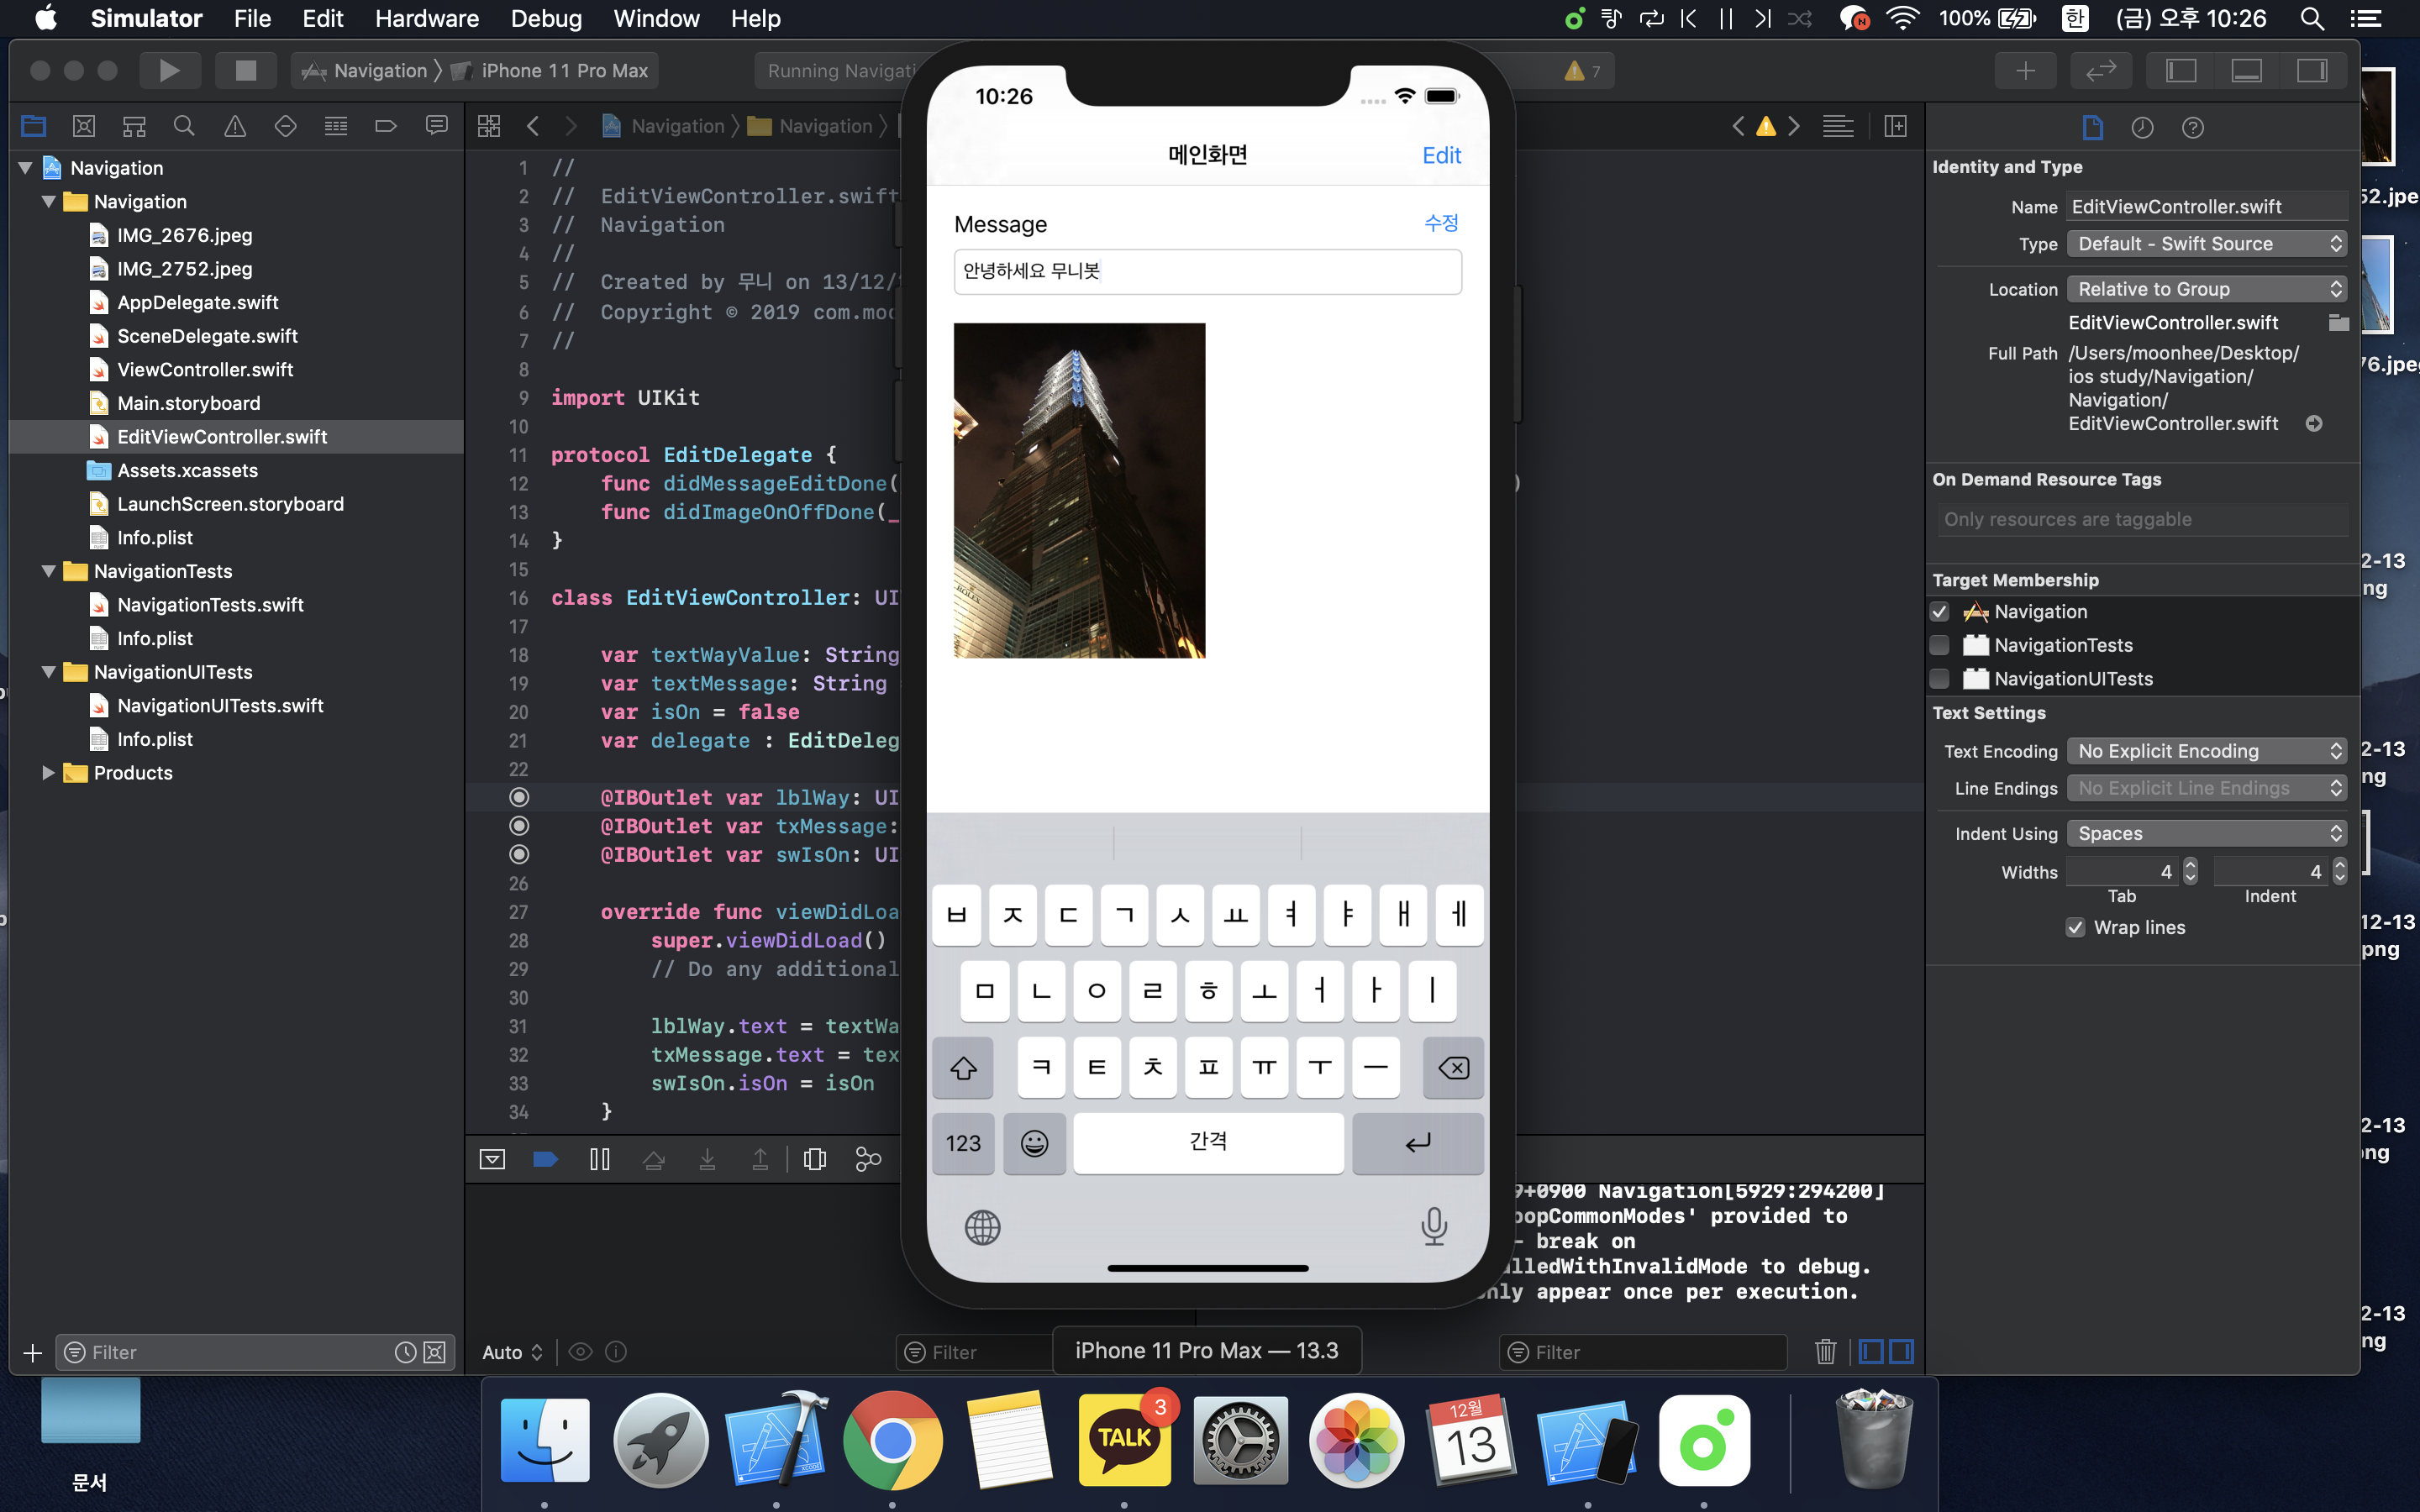Tap the blue 수정 link next to Message
The height and width of the screenshot is (1512, 2420).
pos(1441,223)
